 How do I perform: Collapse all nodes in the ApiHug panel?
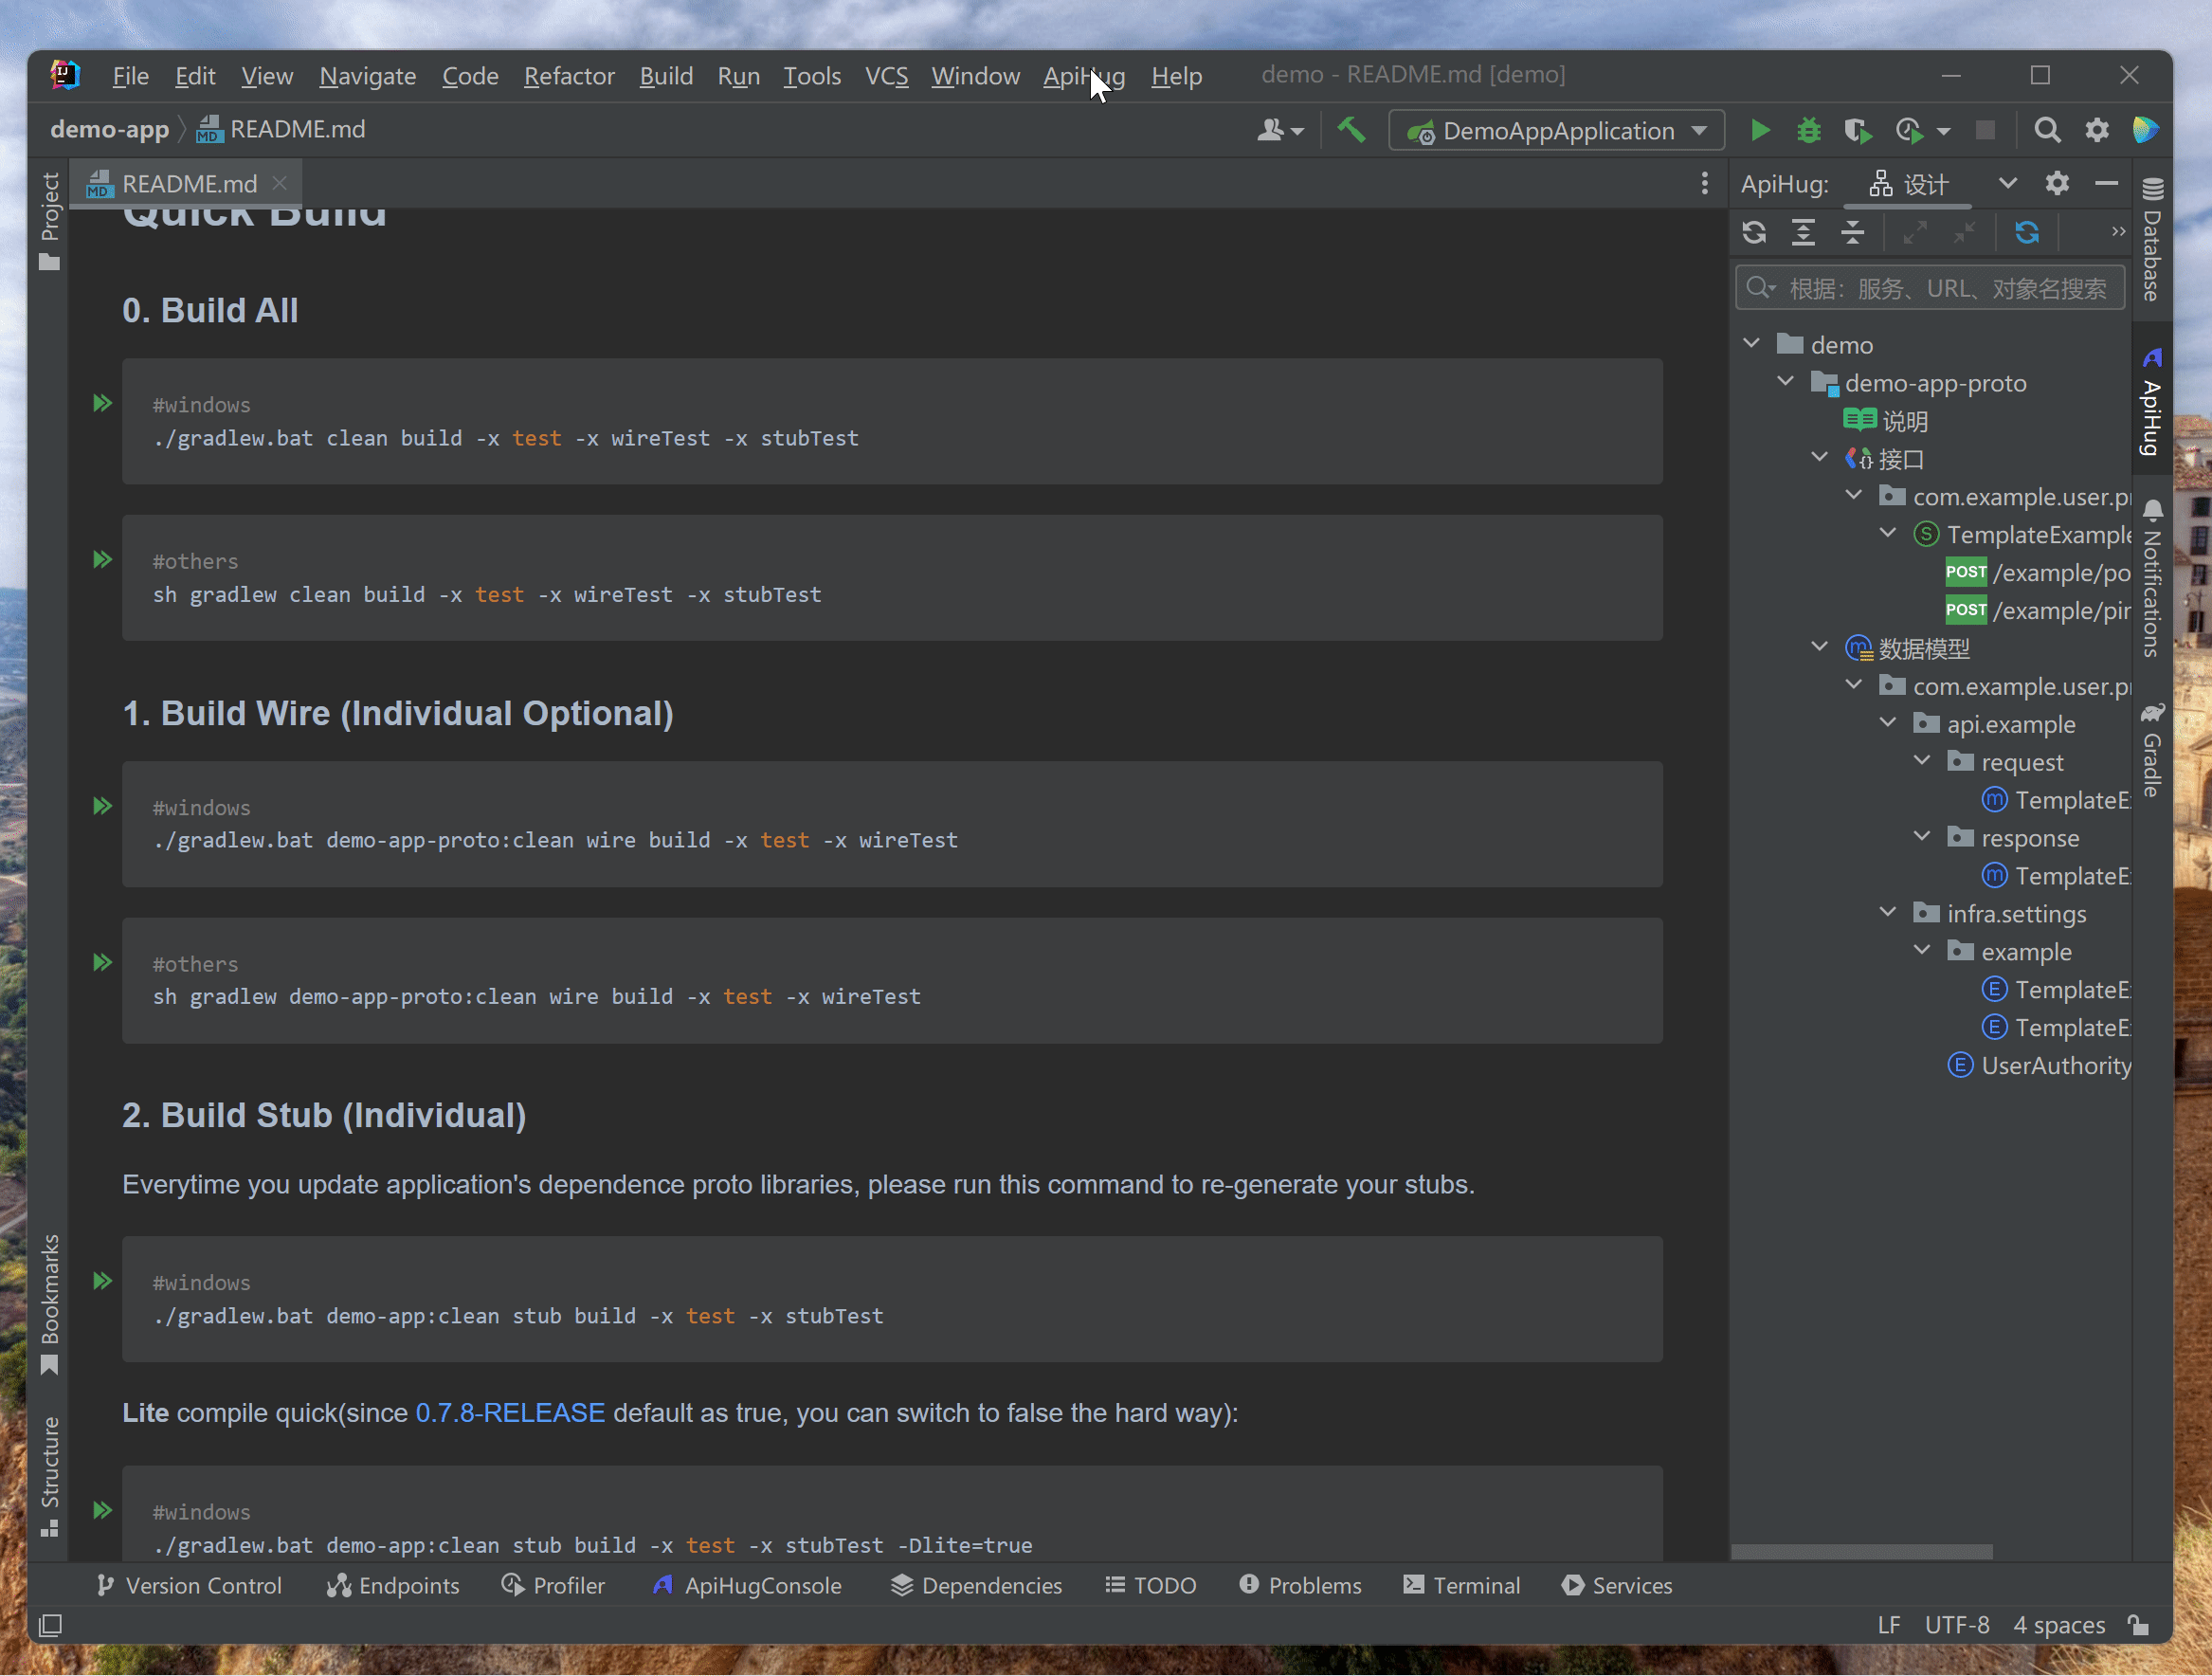point(1852,232)
